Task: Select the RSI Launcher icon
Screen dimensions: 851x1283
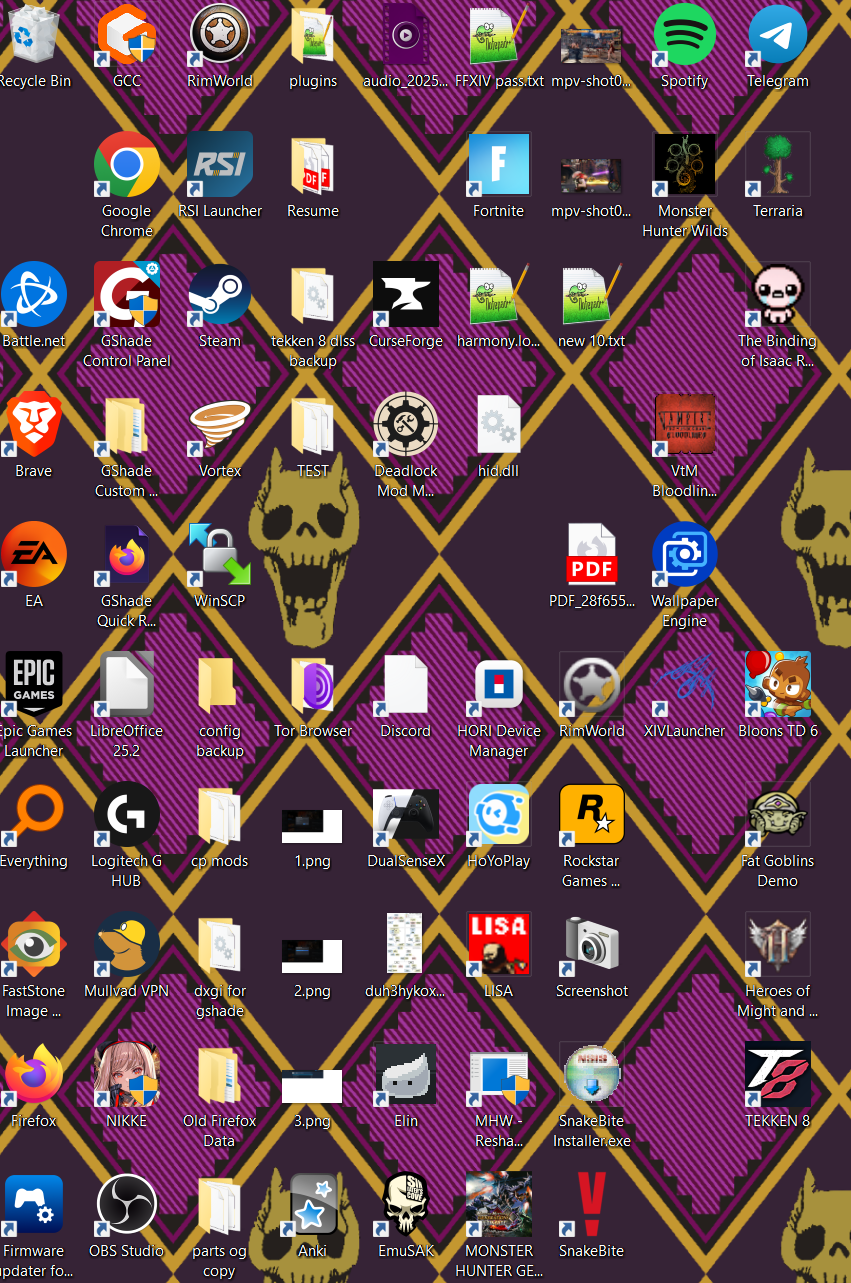Action: (x=220, y=165)
